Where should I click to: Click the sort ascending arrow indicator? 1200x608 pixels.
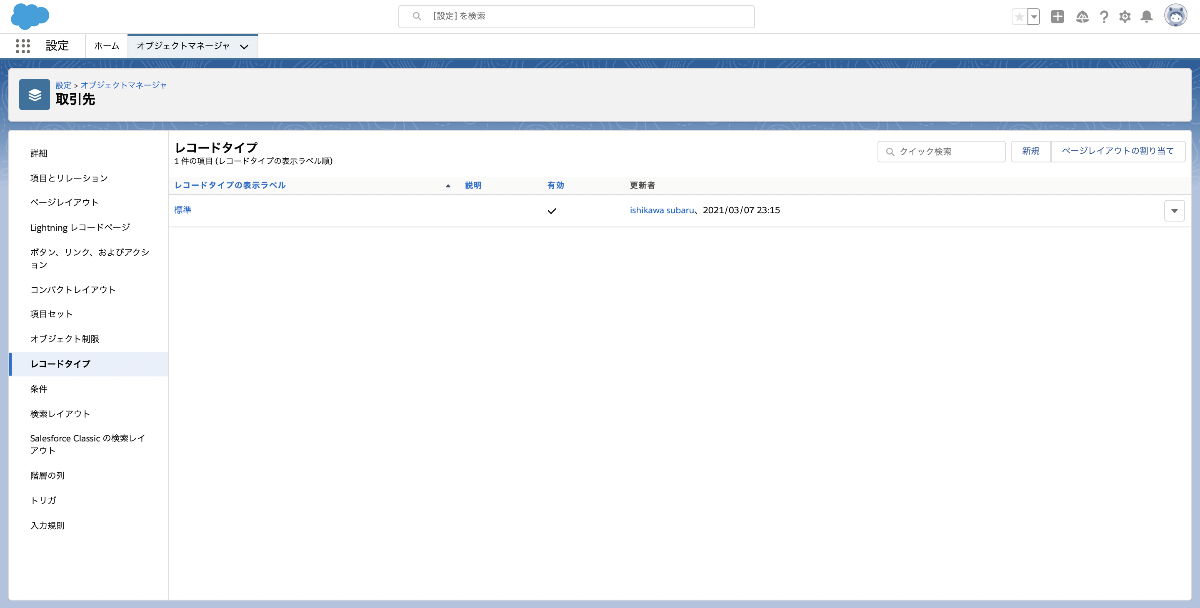click(x=447, y=186)
